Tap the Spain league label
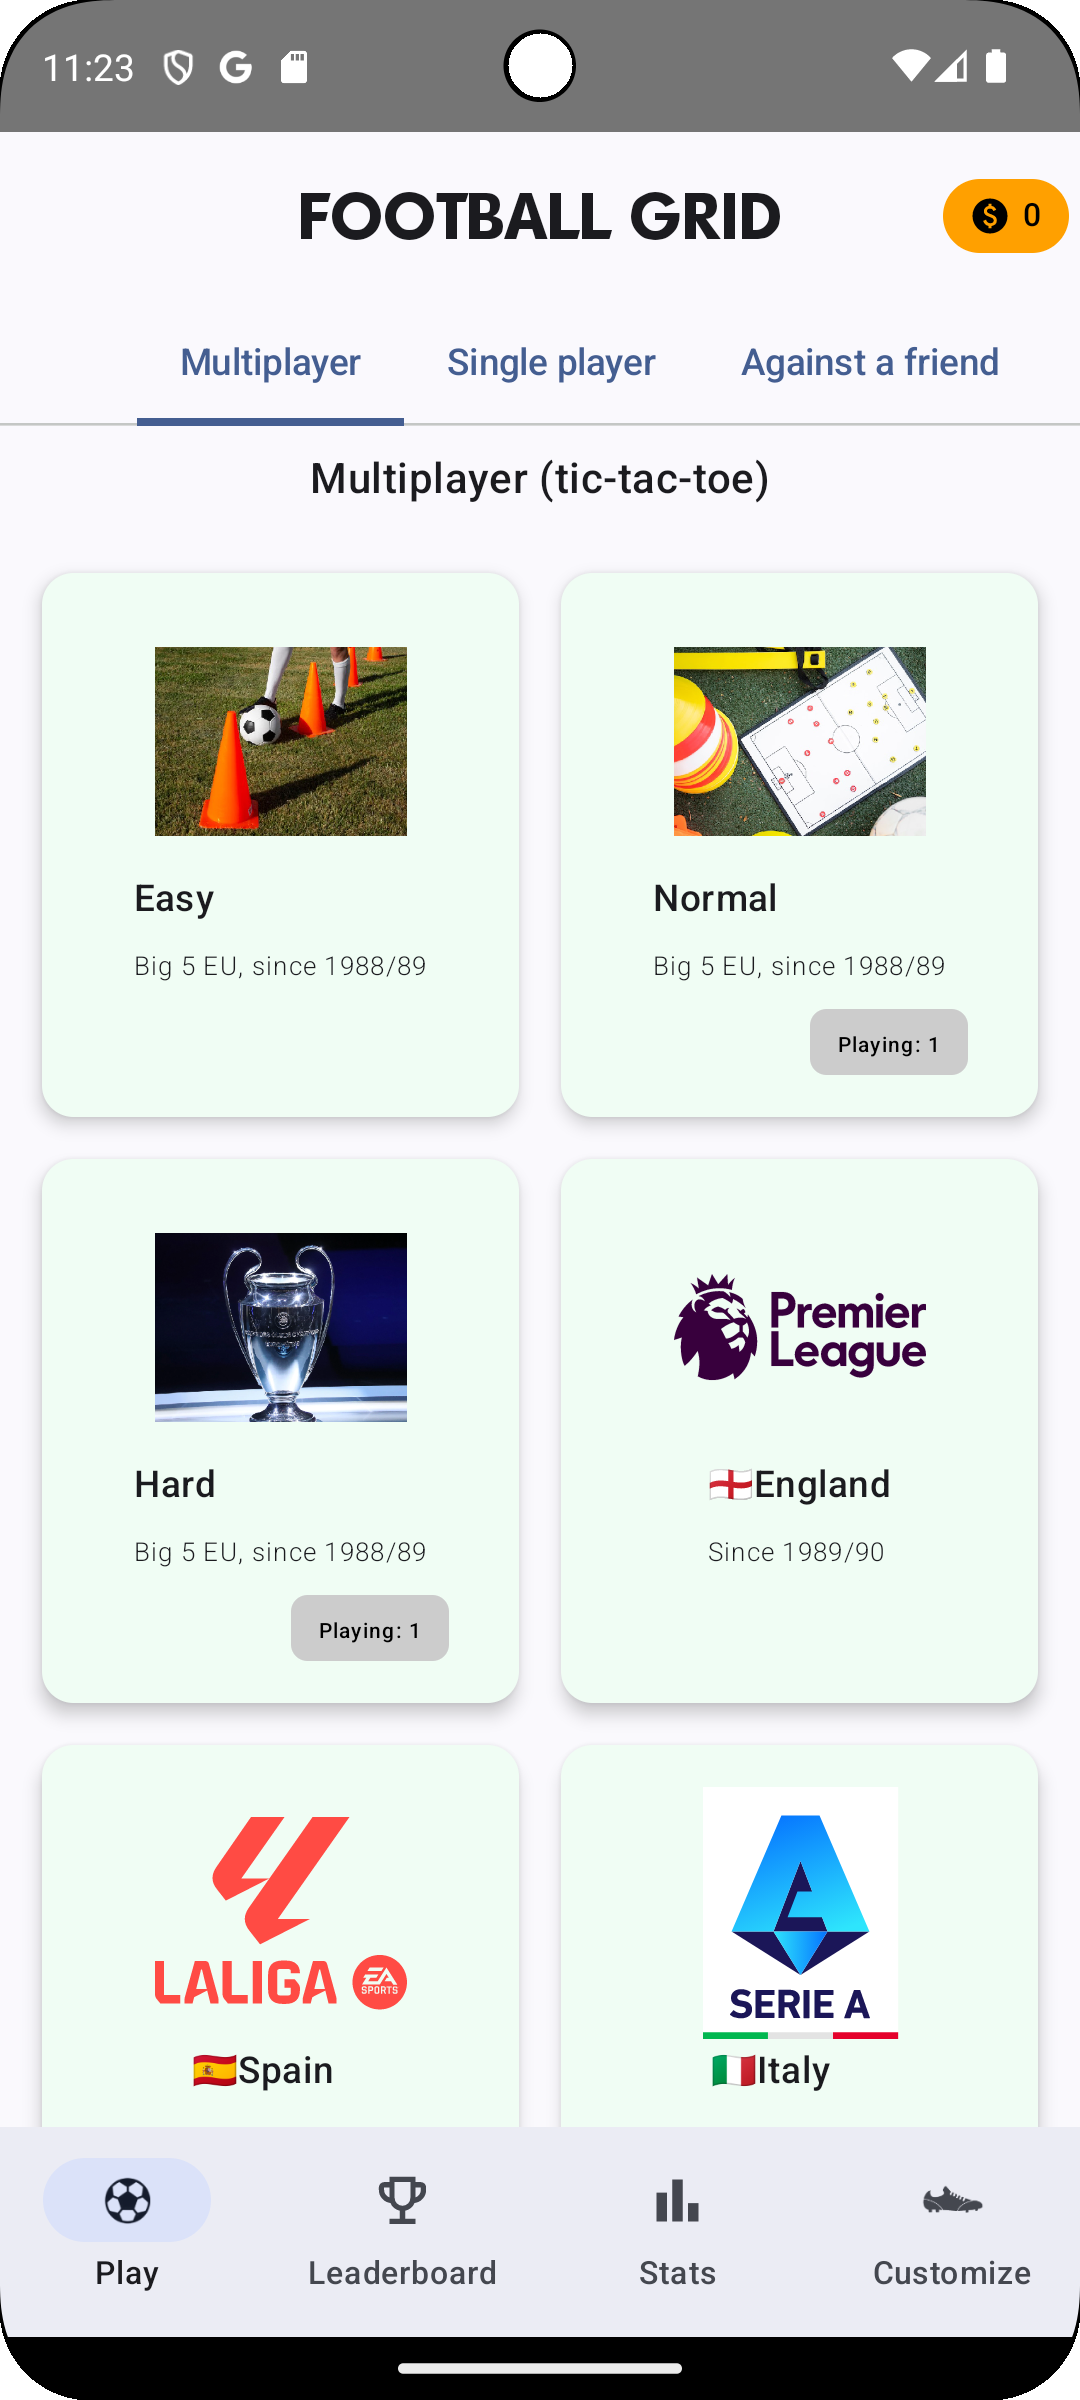This screenshot has height=2400, width=1080. tap(263, 2070)
